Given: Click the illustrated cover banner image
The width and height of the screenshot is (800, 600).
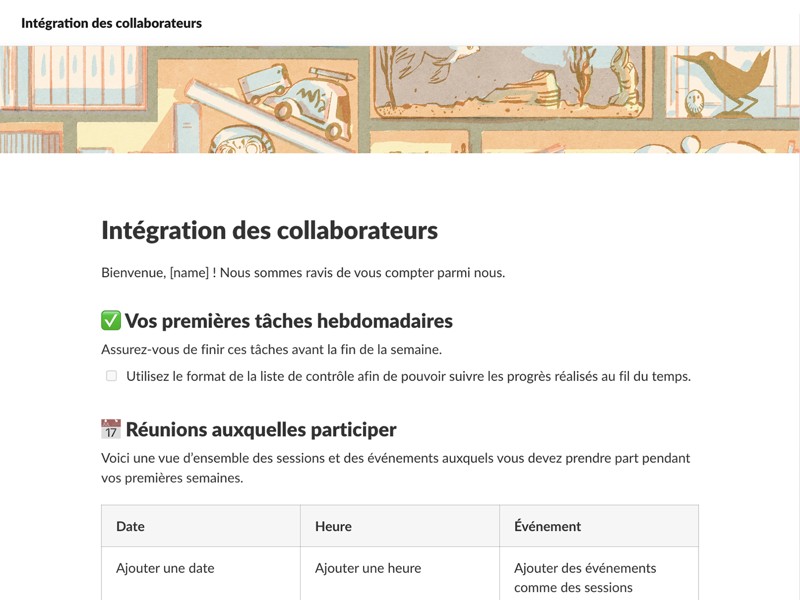Looking at the screenshot, I should pyautogui.click(x=400, y=99).
